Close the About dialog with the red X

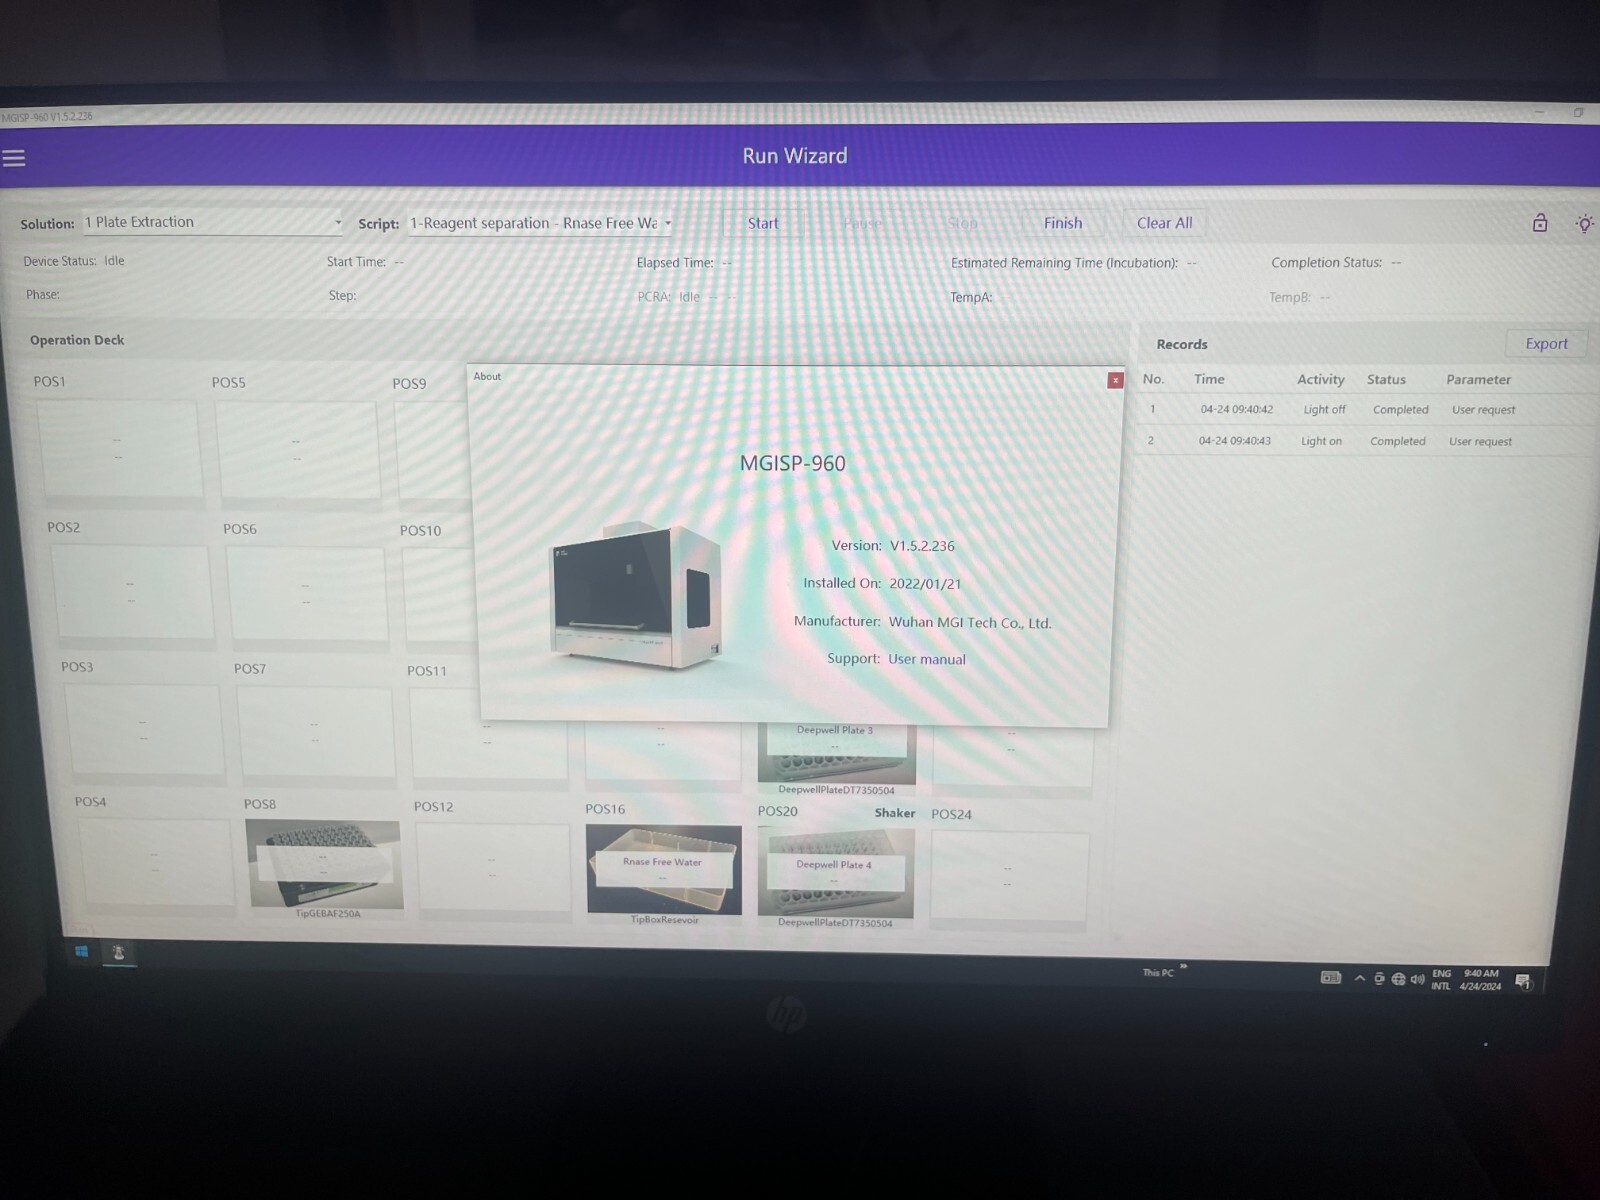(x=1115, y=380)
